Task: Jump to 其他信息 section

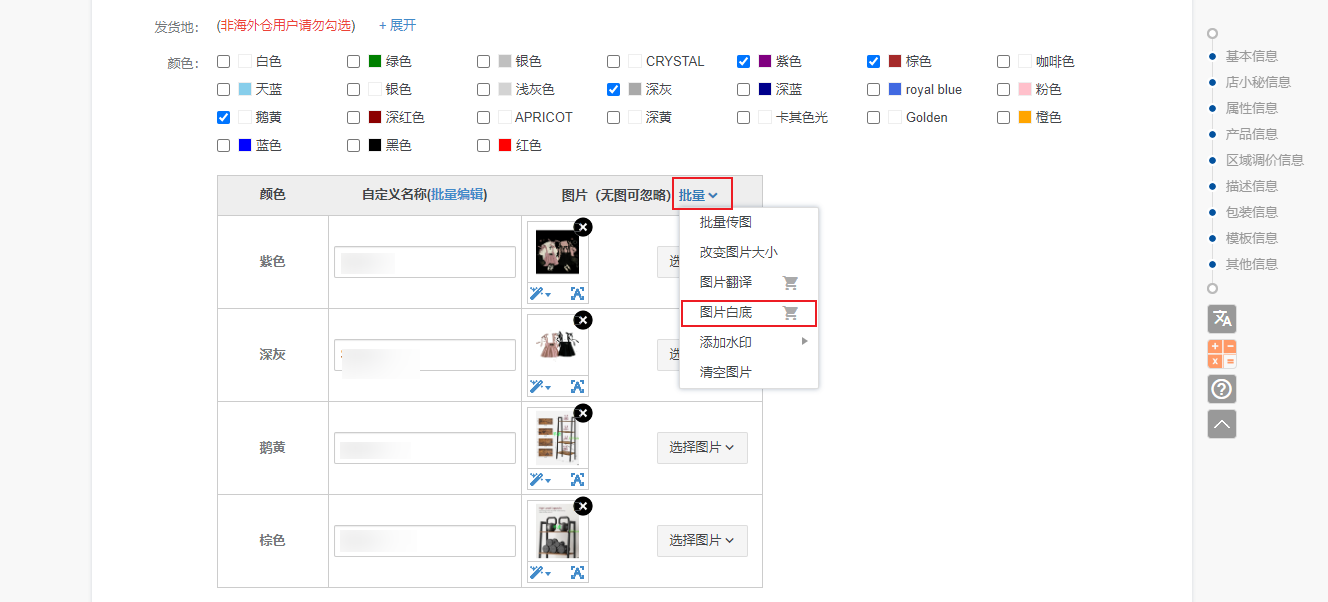Action: [1251, 264]
